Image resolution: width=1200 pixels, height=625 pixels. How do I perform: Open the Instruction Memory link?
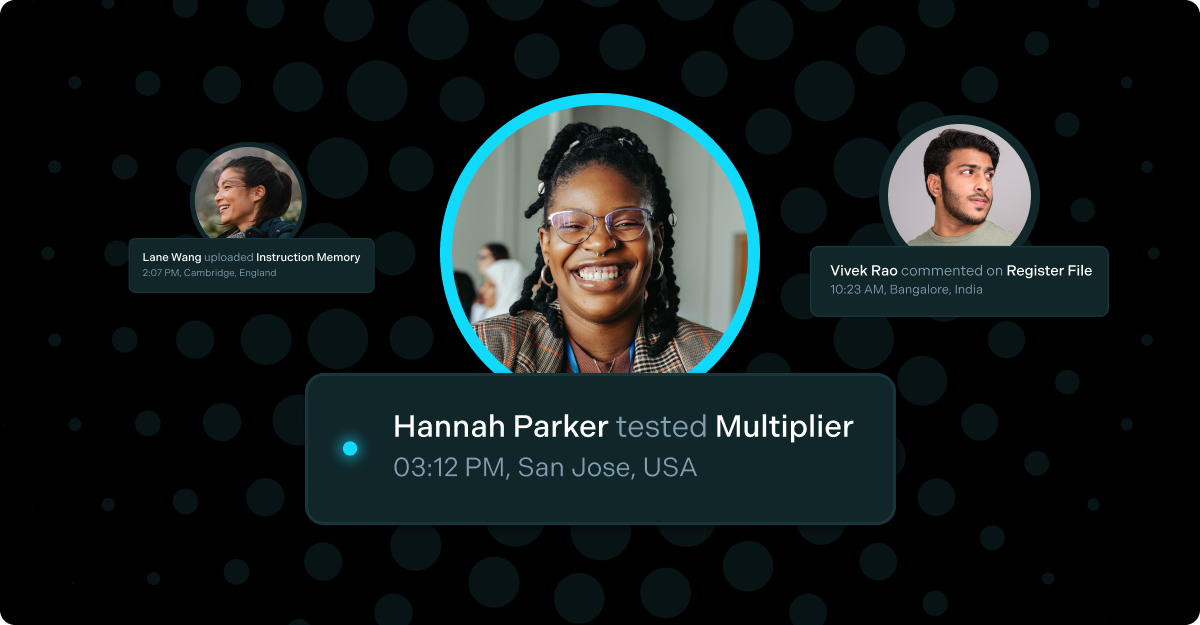coord(308,258)
